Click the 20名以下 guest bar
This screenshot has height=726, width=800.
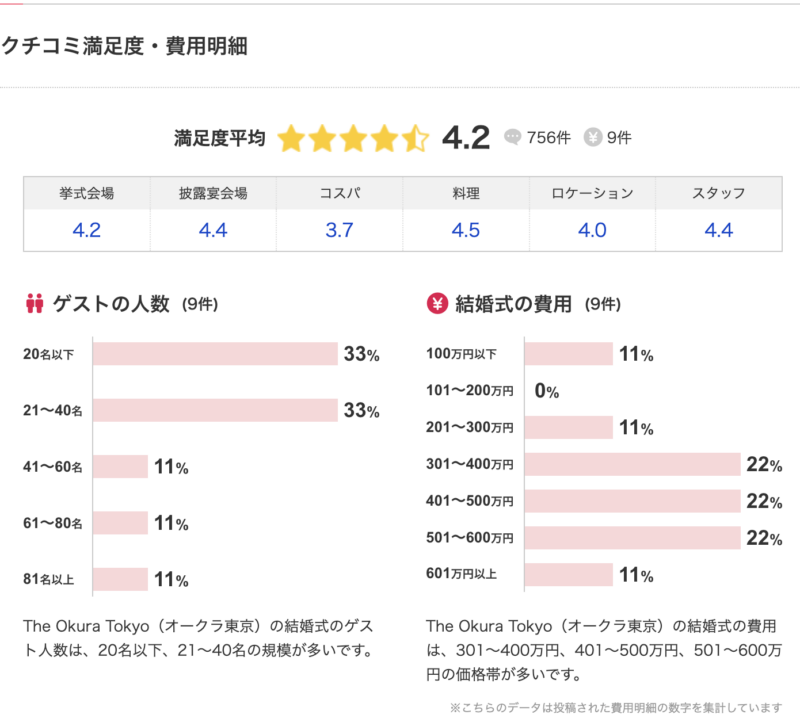(x=216, y=354)
